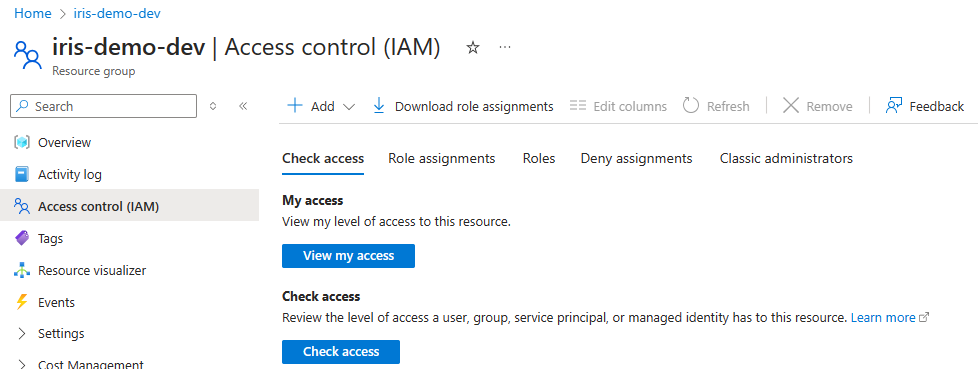The width and height of the screenshot is (978, 369).
Task: Click the Feedback person icon
Action: click(x=894, y=105)
